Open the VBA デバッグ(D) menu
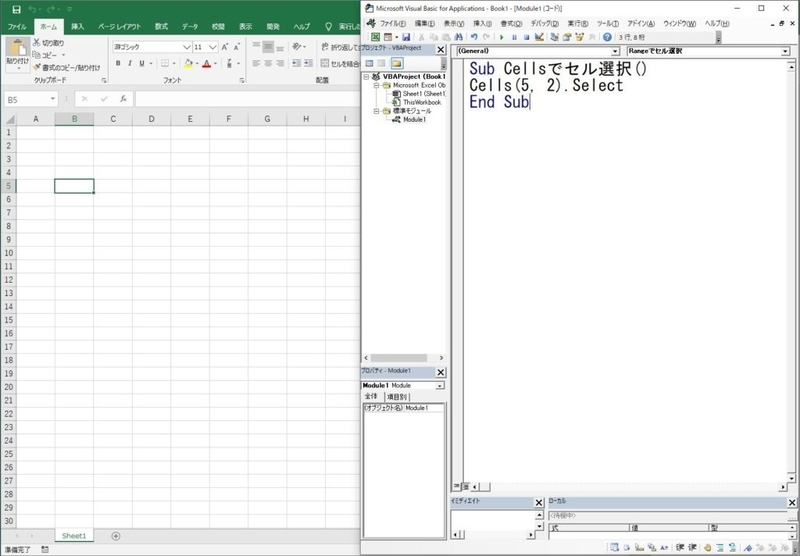This screenshot has width=800, height=556. tap(544, 23)
